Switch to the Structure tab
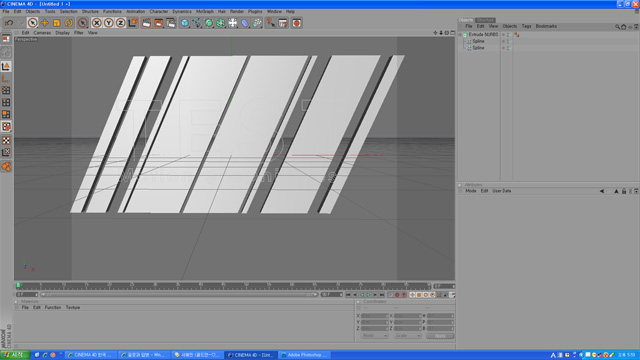The image size is (640, 360). pos(485,20)
